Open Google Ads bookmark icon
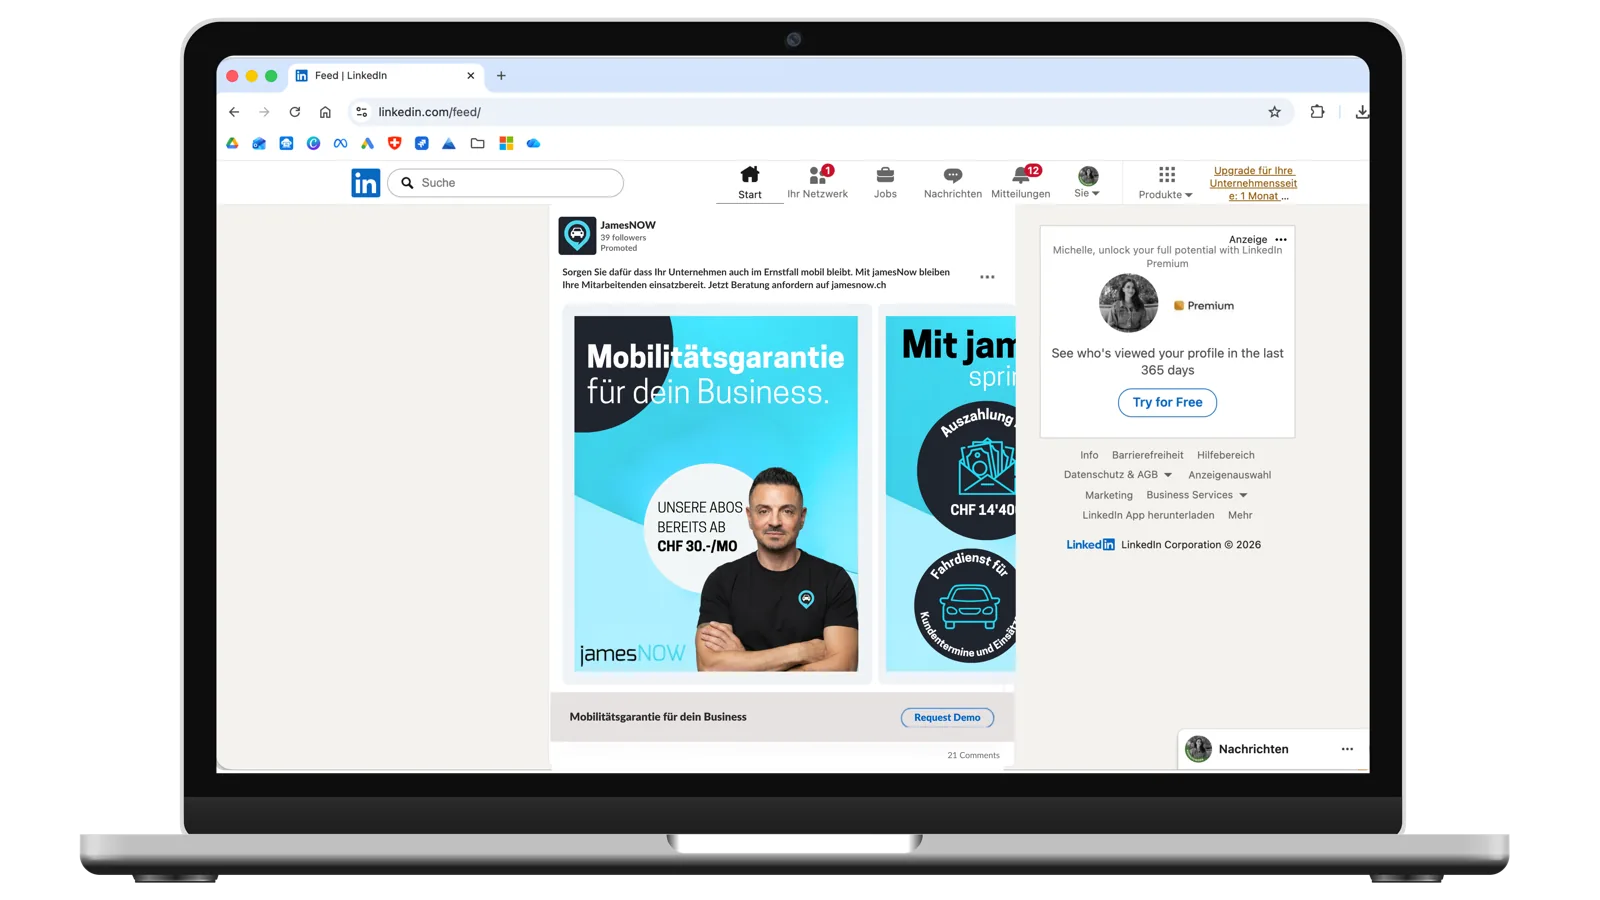 (367, 144)
